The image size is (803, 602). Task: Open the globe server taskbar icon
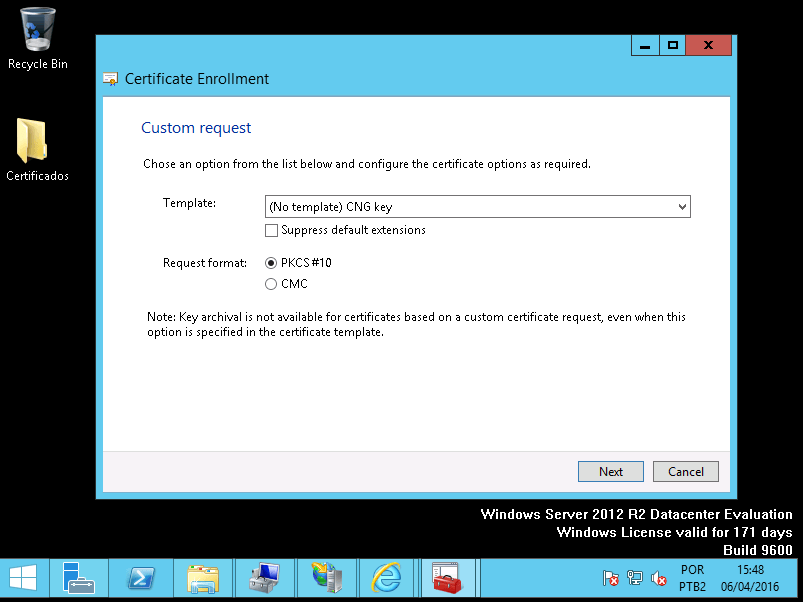(327, 578)
